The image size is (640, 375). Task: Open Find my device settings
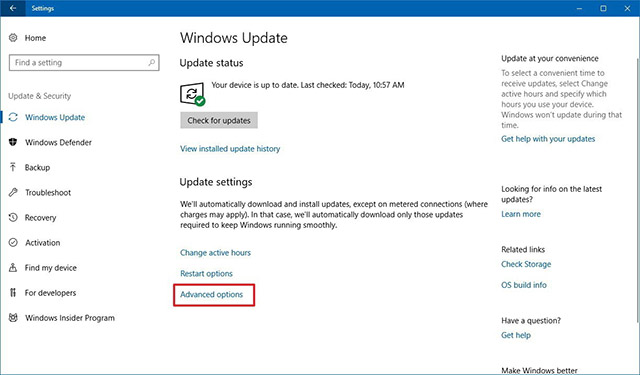tap(50, 268)
